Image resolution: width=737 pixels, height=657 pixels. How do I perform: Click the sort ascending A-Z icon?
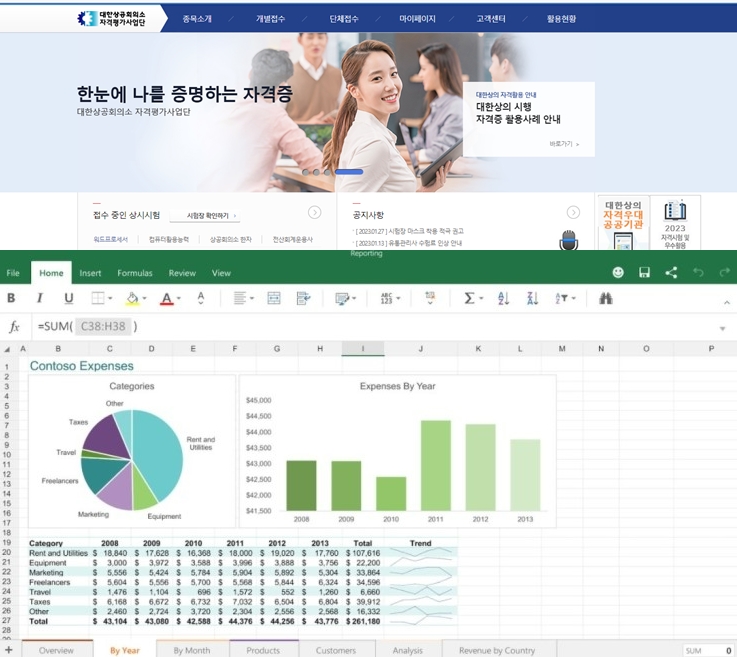click(x=504, y=298)
